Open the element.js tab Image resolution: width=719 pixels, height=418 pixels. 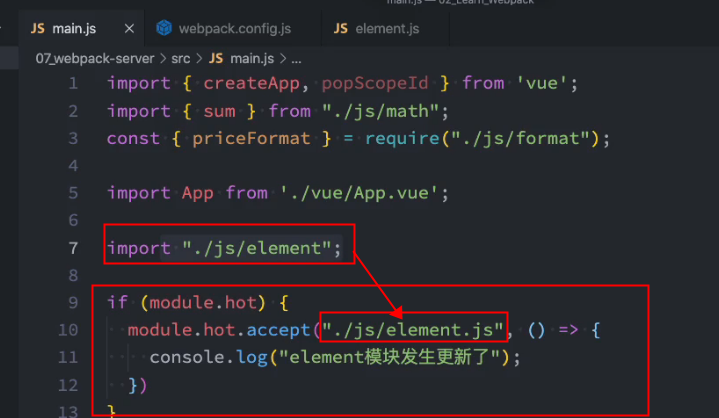point(387,29)
